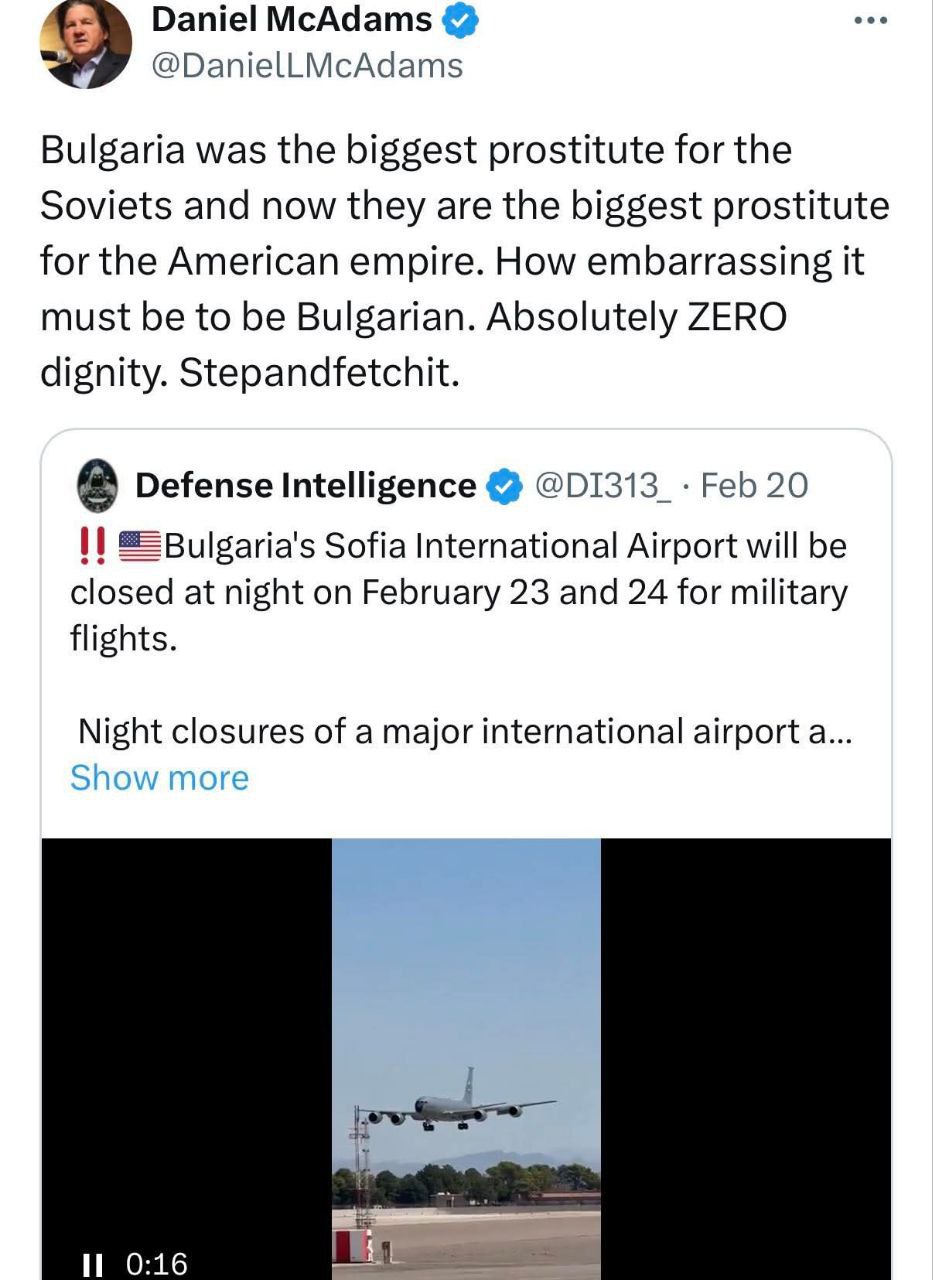Expand quoted post with Show more
Screen dimensions: 933x1280
pyautogui.click(x=159, y=777)
